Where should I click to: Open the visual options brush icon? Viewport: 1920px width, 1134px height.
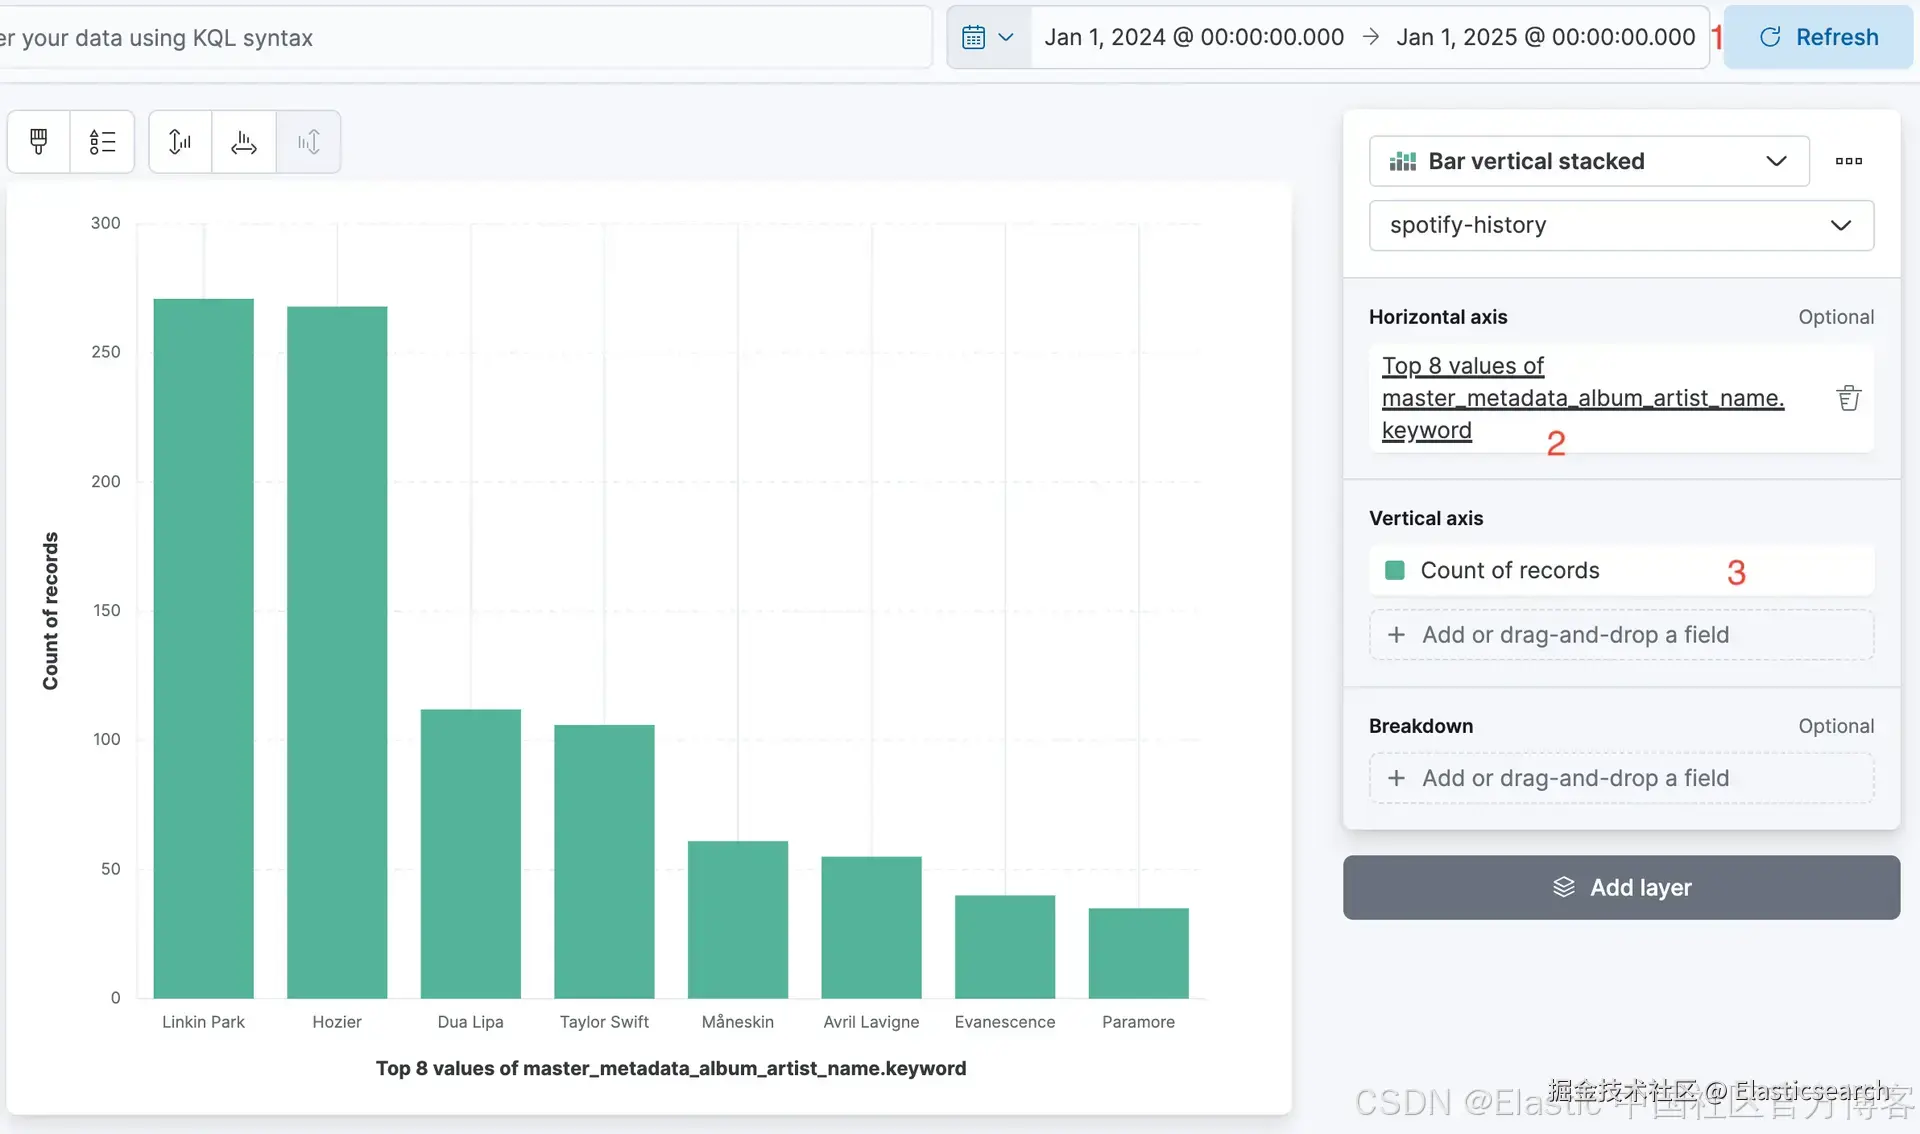(39, 142)
